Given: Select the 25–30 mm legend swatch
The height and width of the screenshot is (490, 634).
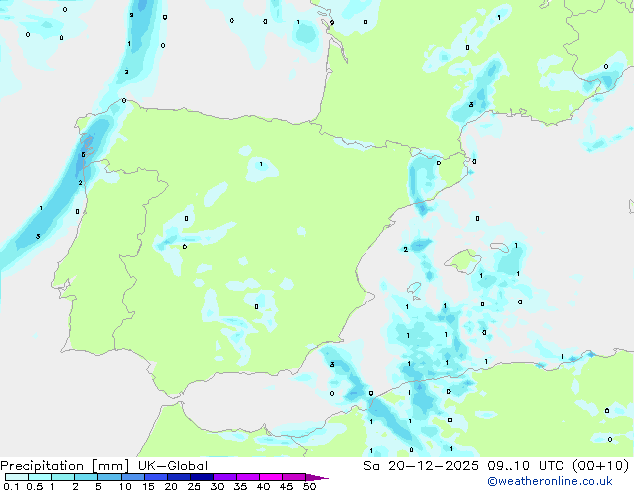Looking at the screenshot, I should [x=201, y=477].
